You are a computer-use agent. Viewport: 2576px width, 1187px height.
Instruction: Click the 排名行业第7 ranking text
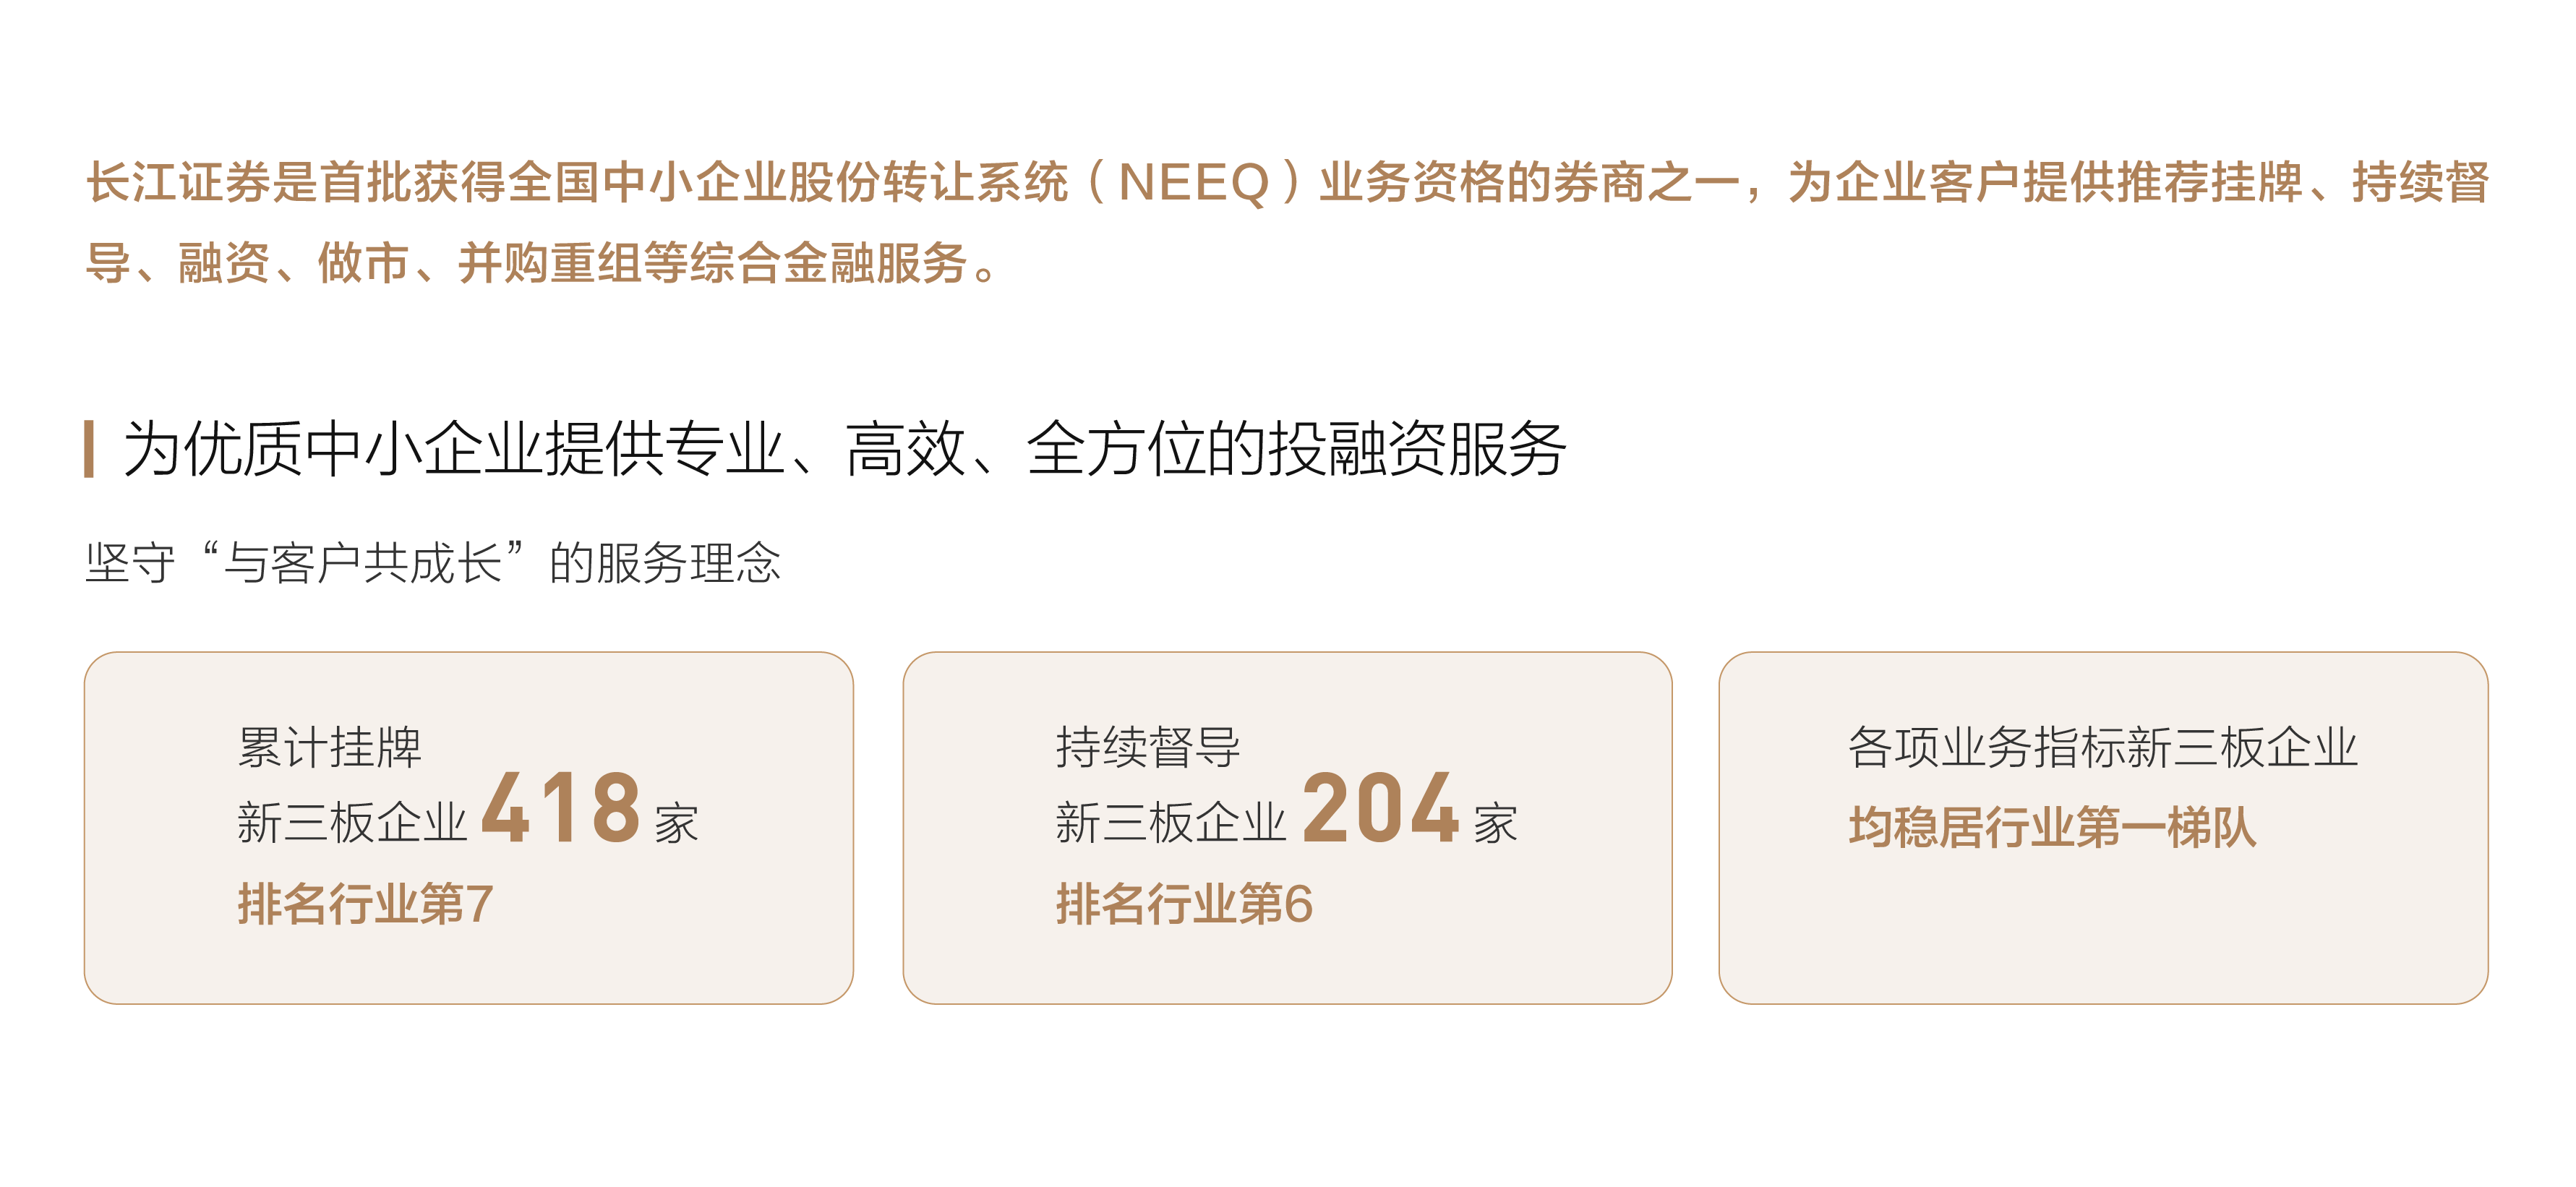[x=365, y=904]
